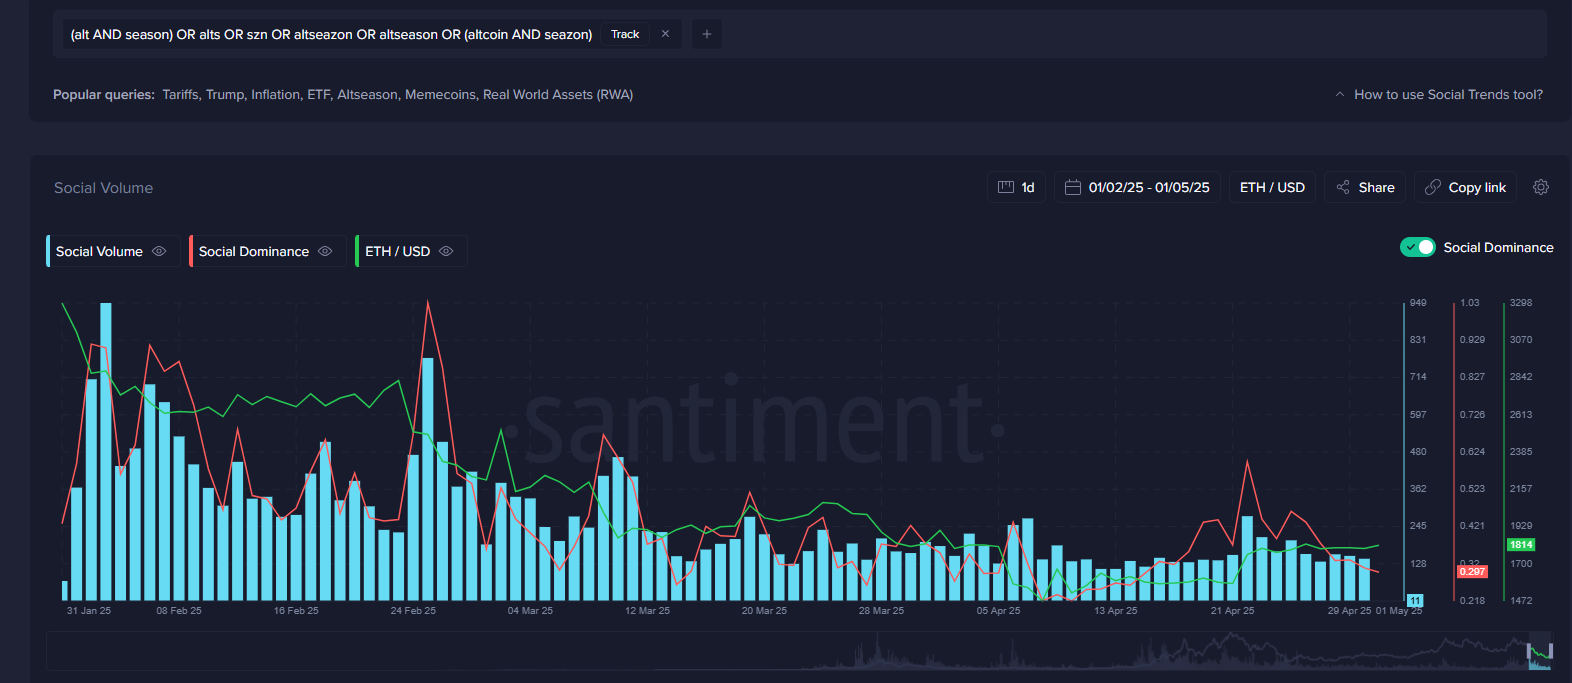Click the 16 Feb 25 axis label

pos(296,610)
